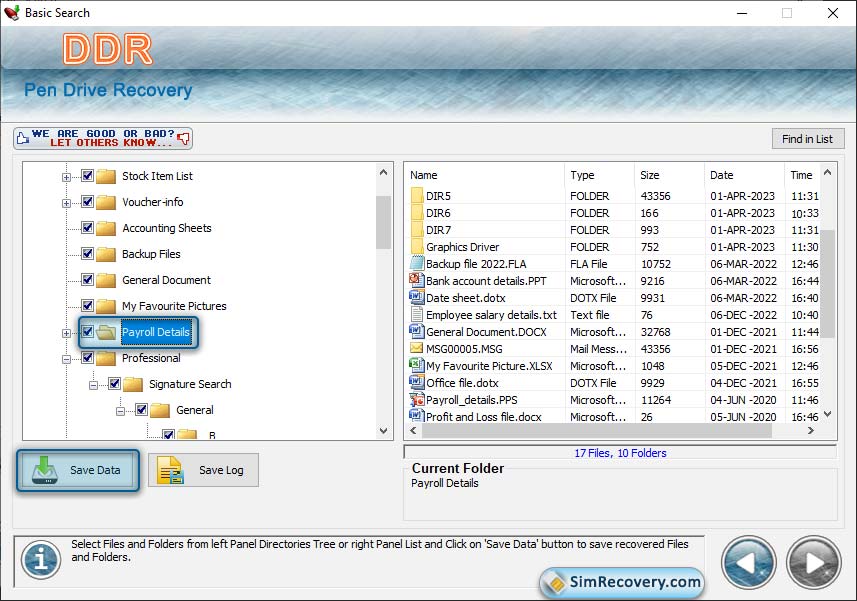Sort file list by Date column

[x=744, y=175]
